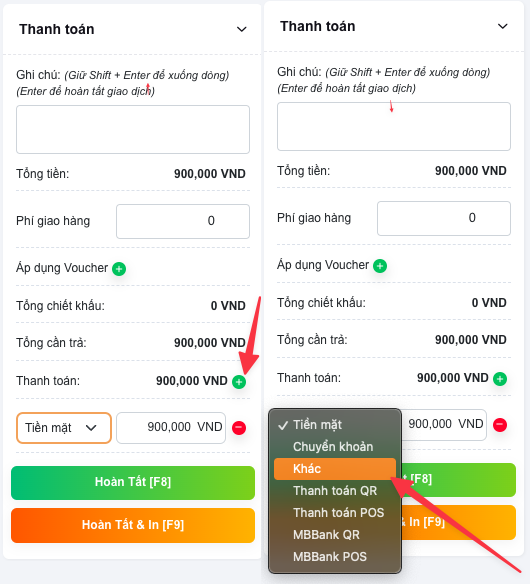This screenshot has height=584, width=530.
Task: Pick Thanh toán QR option
Action: 335,491
